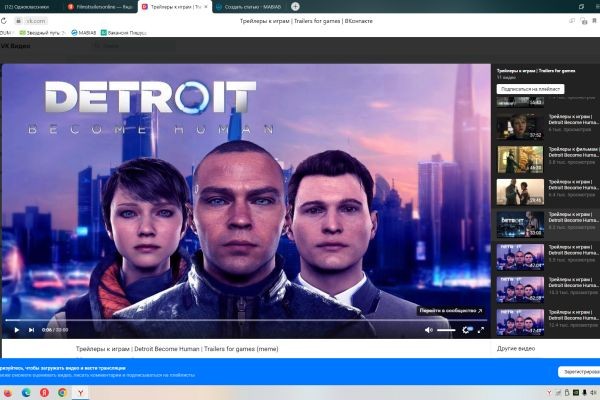
Task: Open Firefox icon in taskbar
Action: (x=8, y=393)
